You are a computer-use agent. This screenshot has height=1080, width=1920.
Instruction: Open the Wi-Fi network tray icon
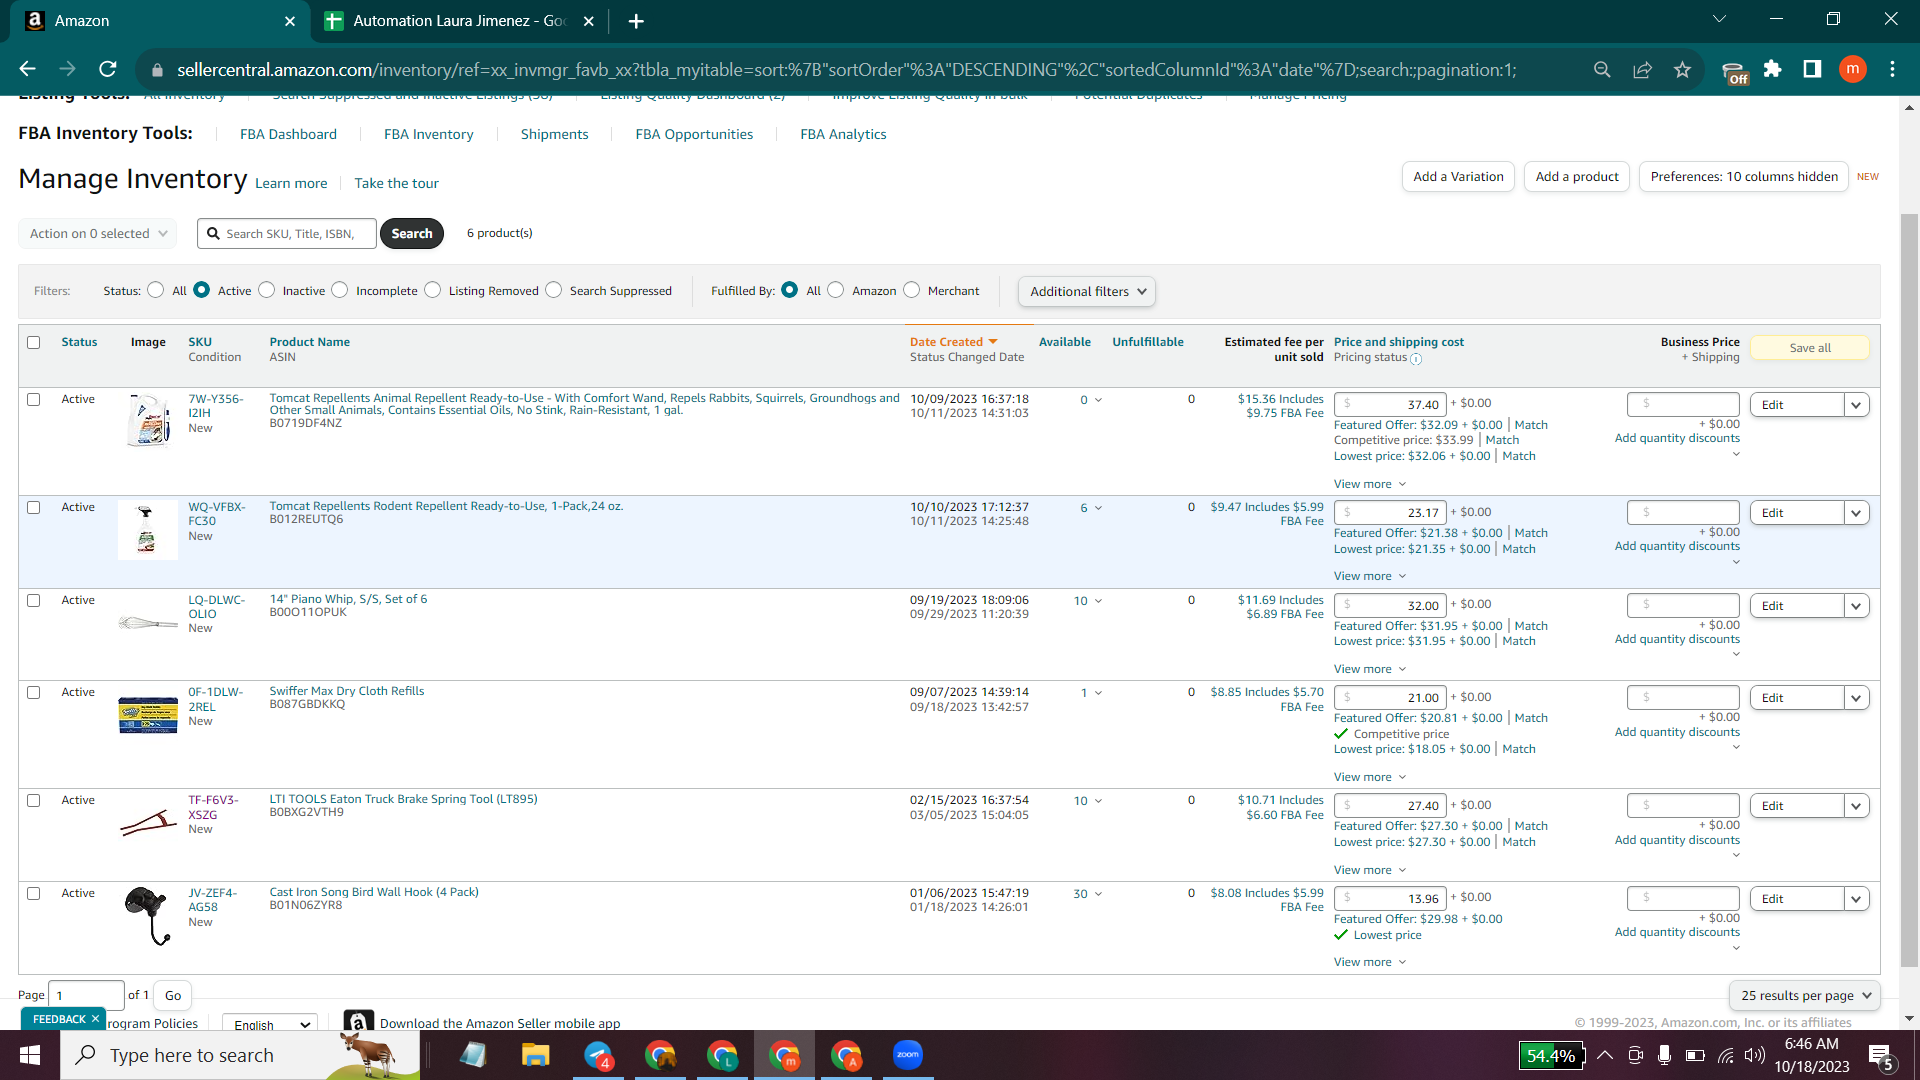click(x=1726, y=1055)
